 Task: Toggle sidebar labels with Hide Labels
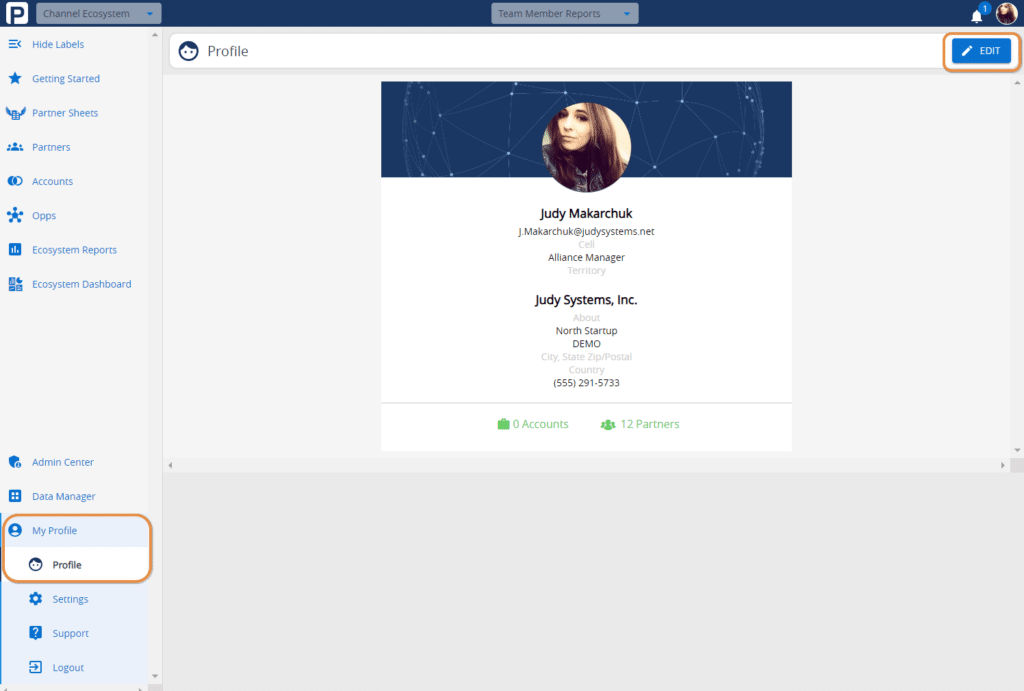pyautogui.click(x=14, y=44)
